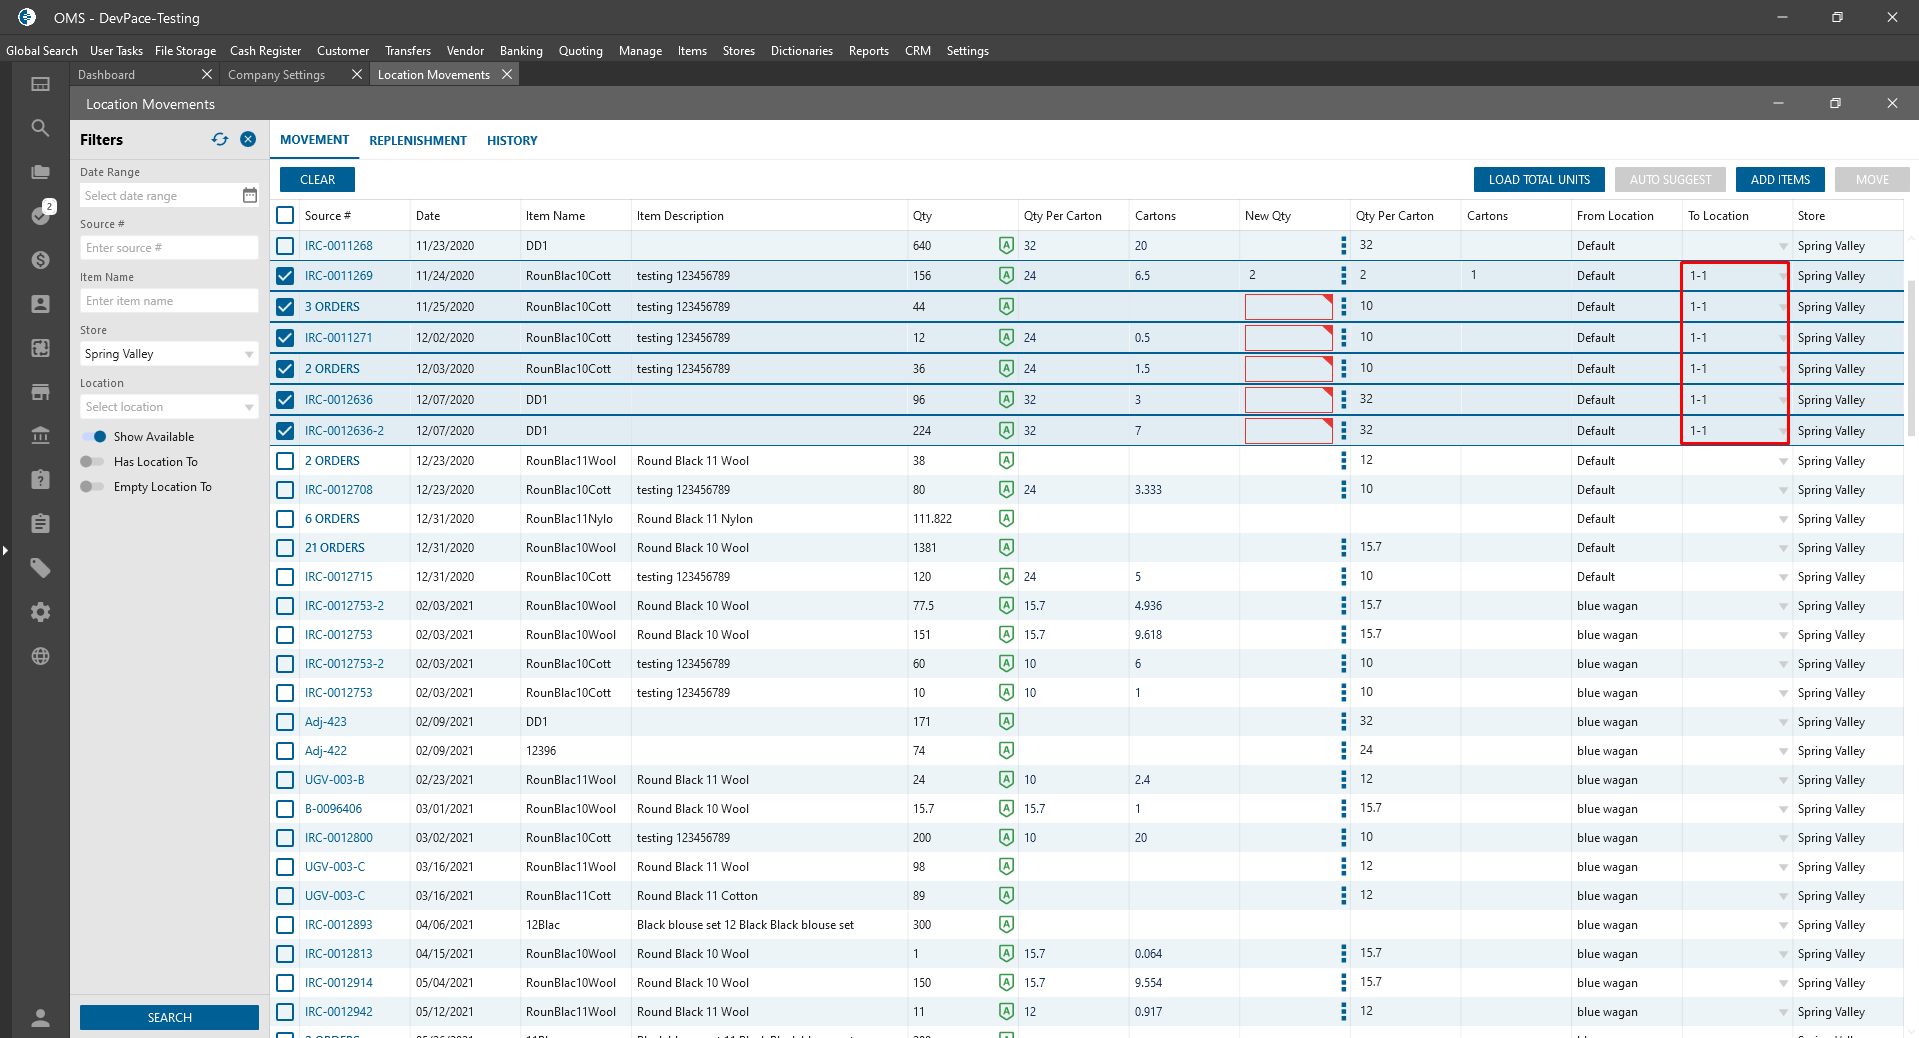Uncheck the IRC-0011269 row checkbox
The width and height of the screenshot is (1919, 1038).
(285, 276)
